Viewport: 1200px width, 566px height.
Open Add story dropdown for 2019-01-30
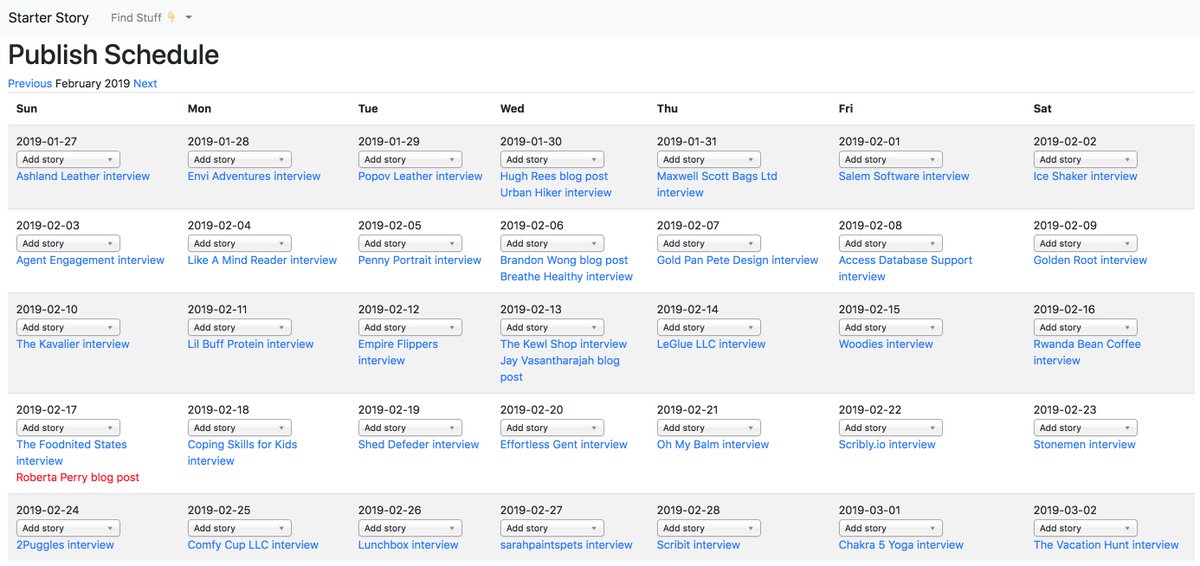click(552, 159)
